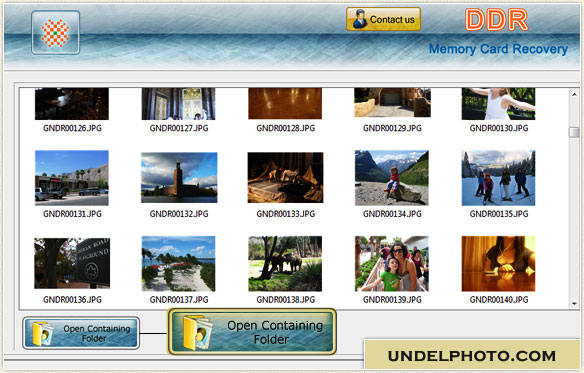
Task: Select thumbnail GNDR00128.JPG
Action: [285, 104]
